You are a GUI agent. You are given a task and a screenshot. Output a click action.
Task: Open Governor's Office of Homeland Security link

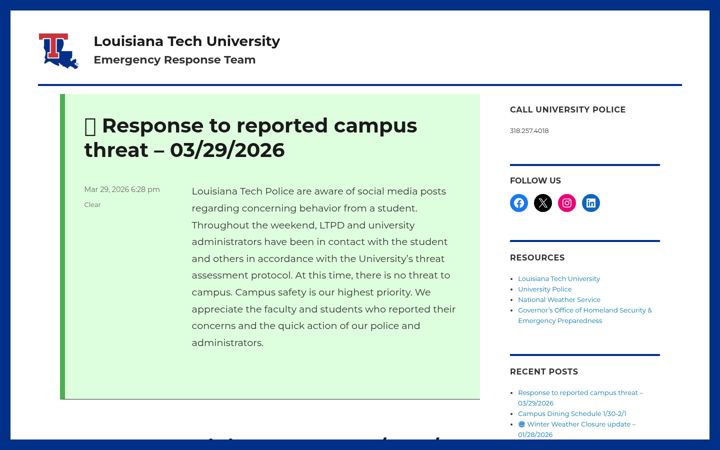585,315
